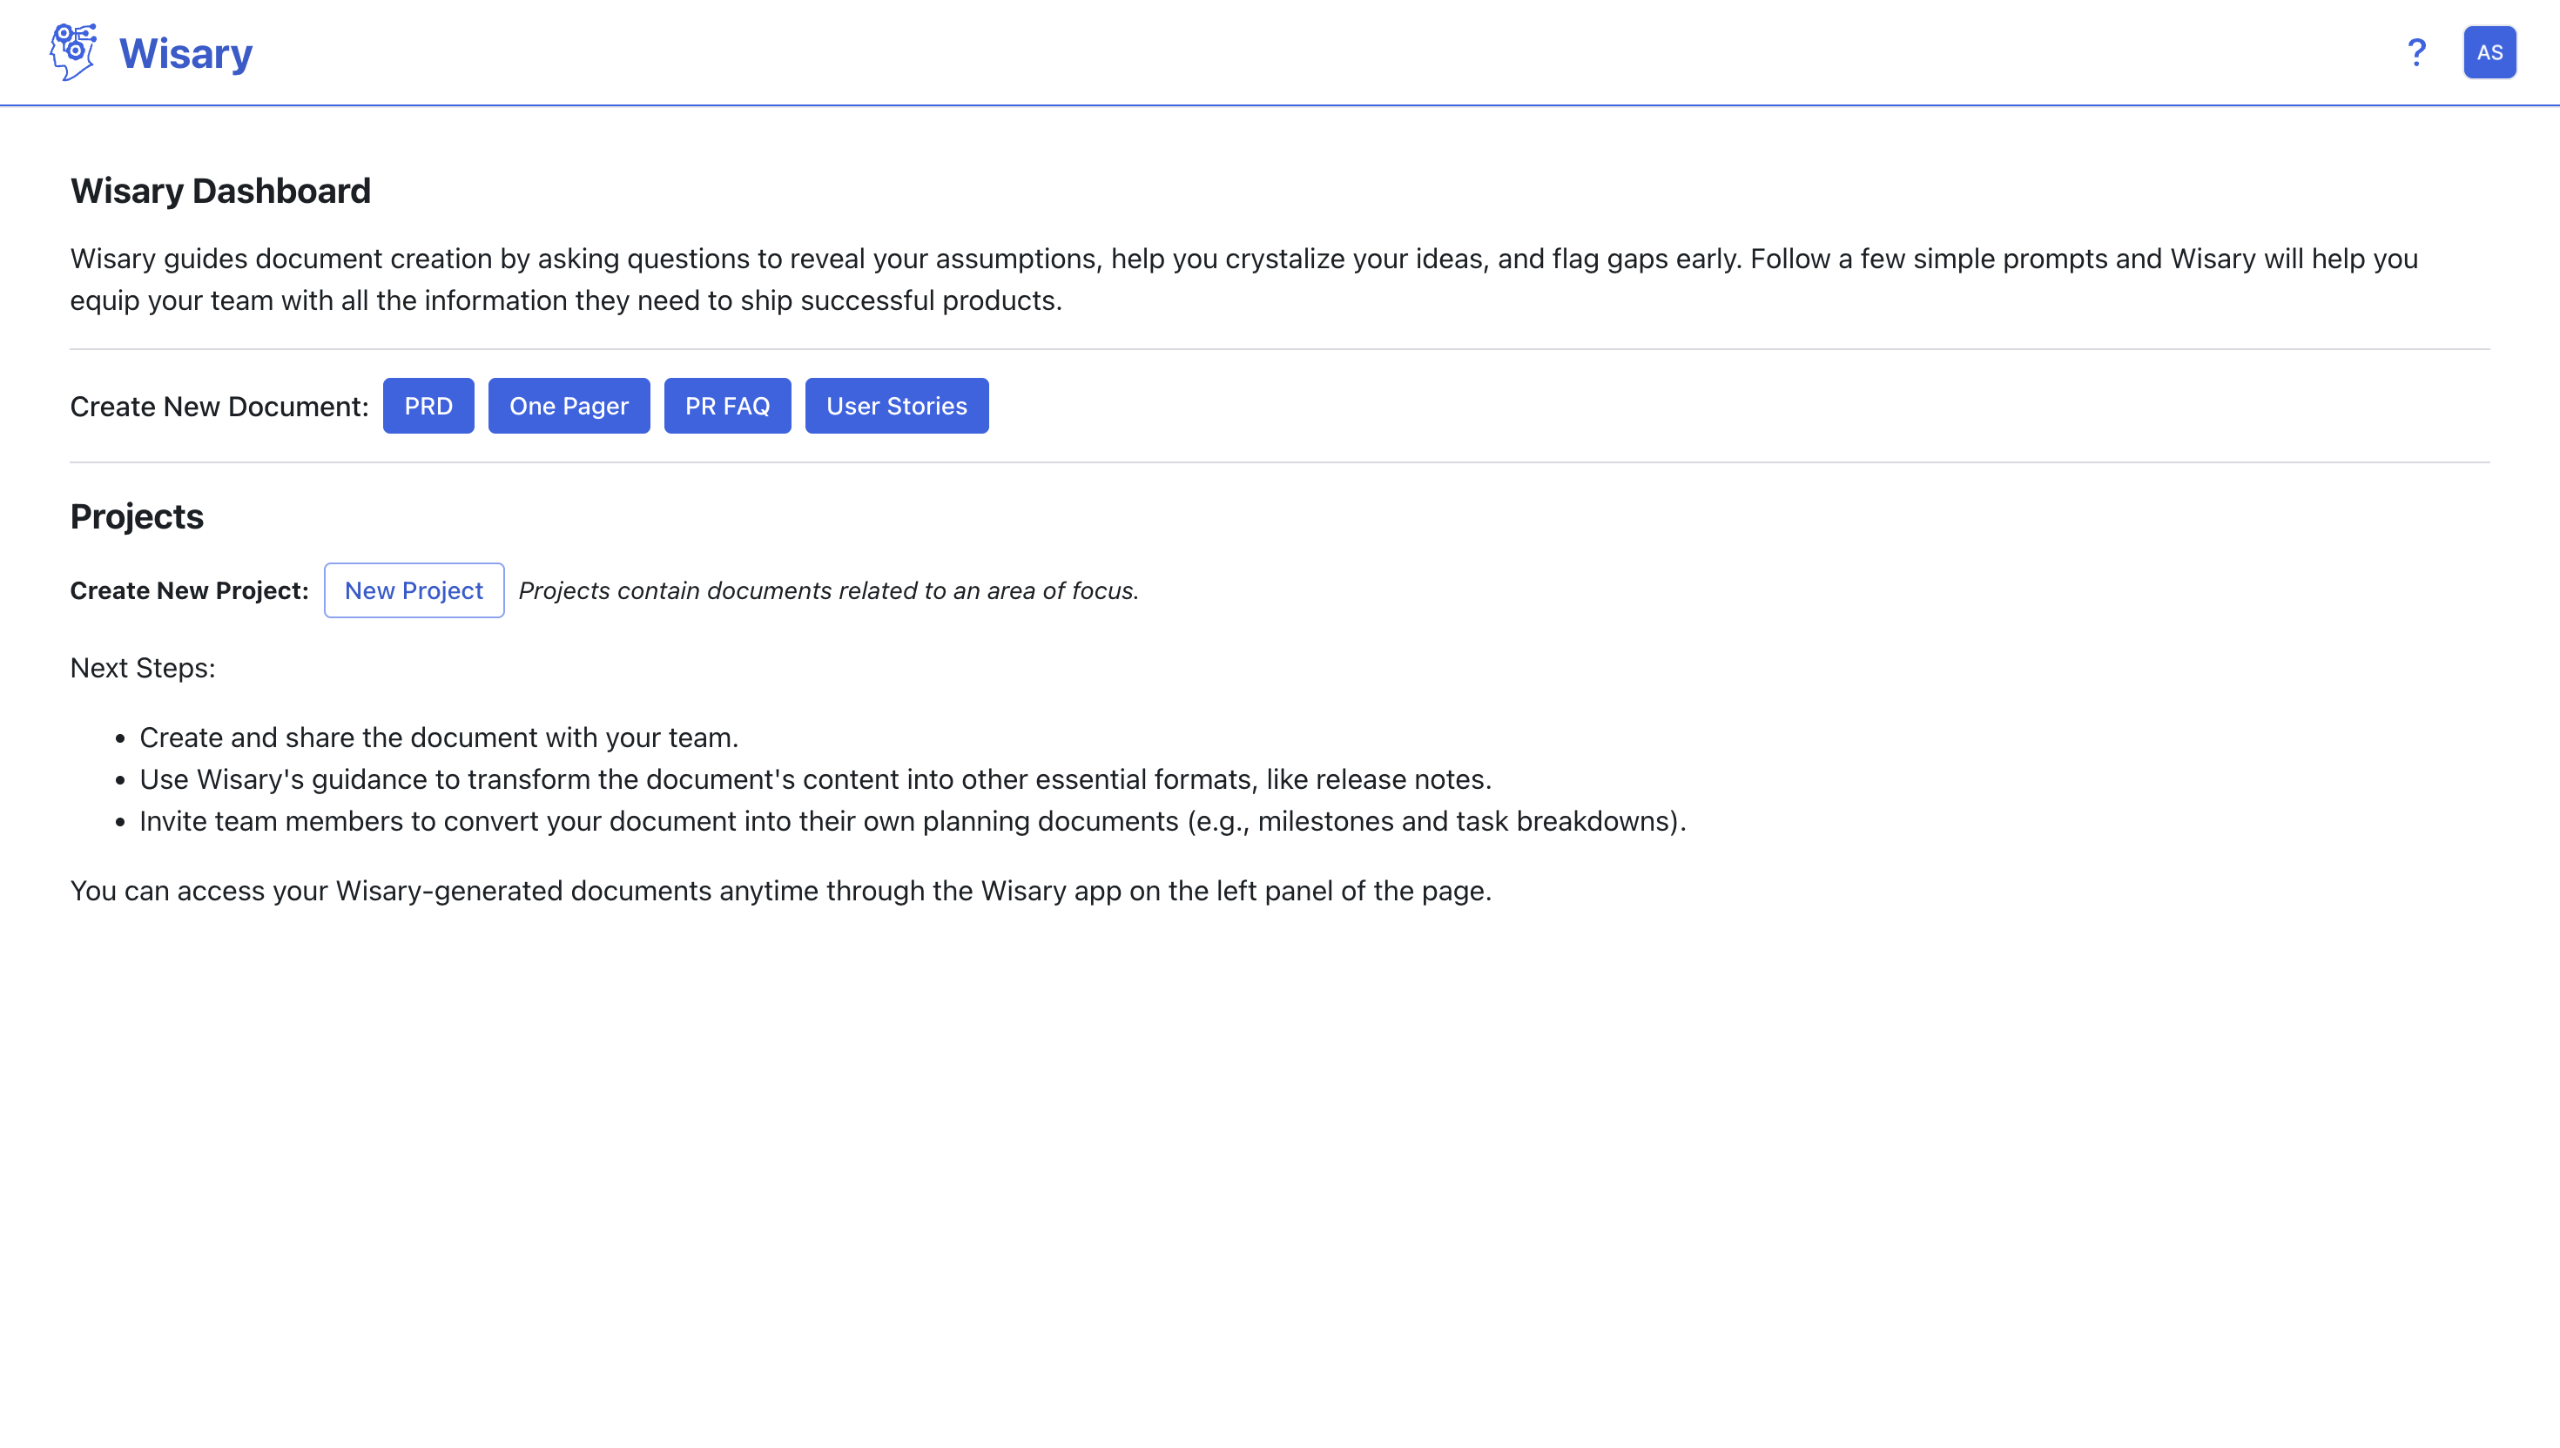Click the Wisary Dashboard heading
This screenshot has height=1448, width=2560.
220,191
